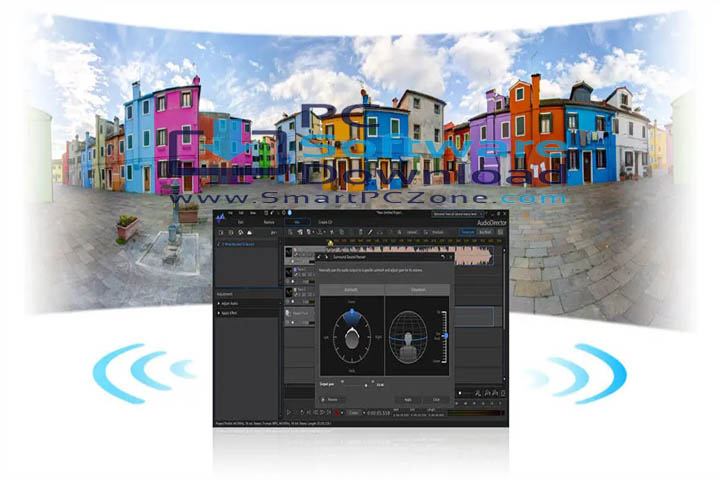720x480 pixels.
Task: Click the red Record button
Action: 337,412
